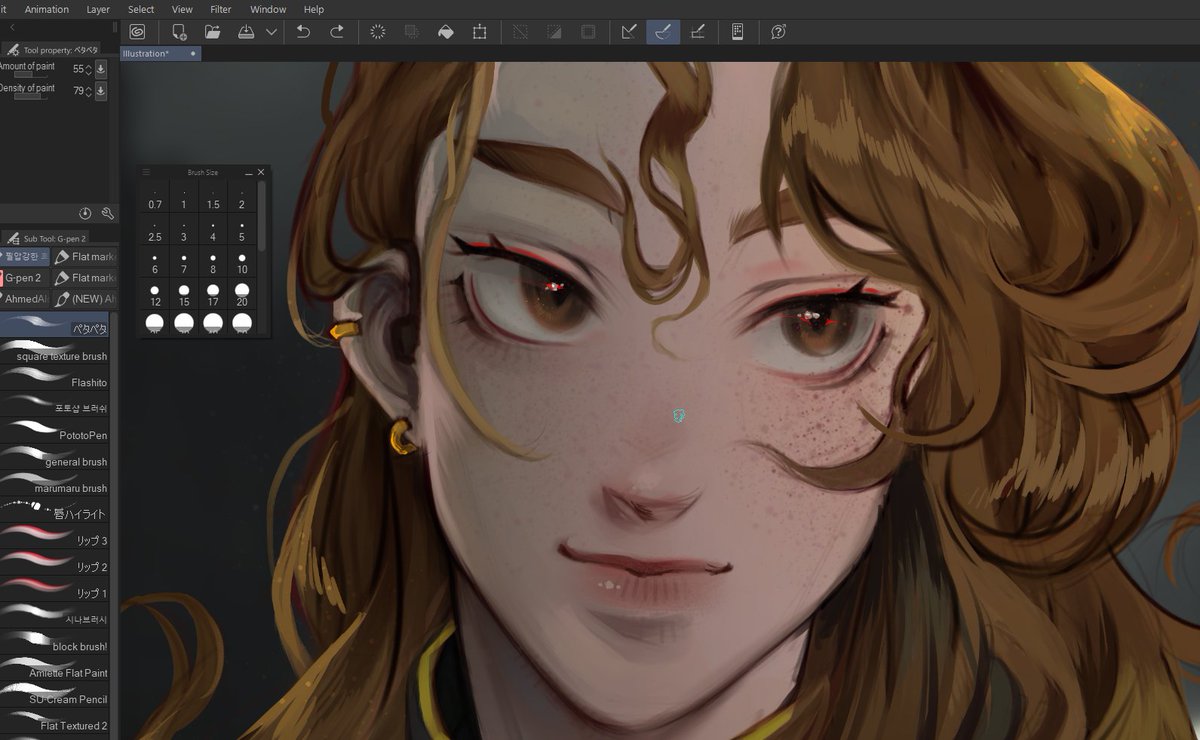Choose the ペタペタ brush

click(x=55, y=325)
